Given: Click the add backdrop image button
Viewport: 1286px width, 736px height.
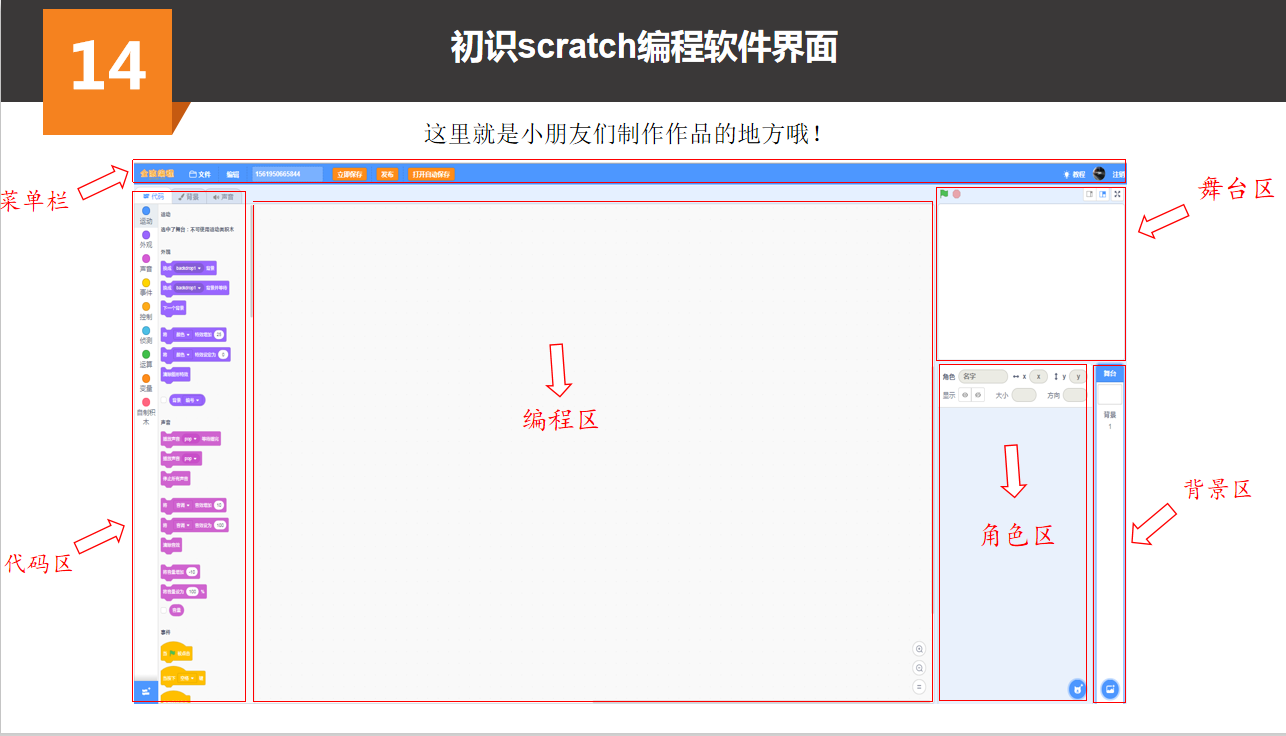Looking at the screenshot, I should 1110,689.
